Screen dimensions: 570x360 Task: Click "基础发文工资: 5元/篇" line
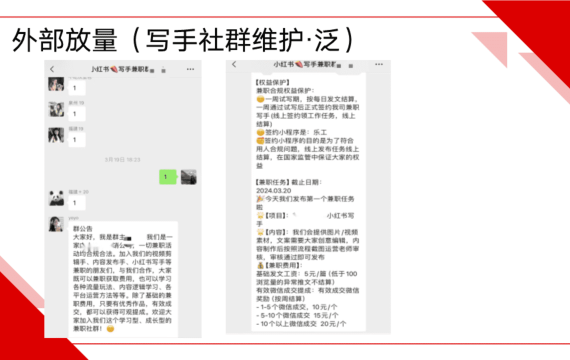click(x=307, y=274)
